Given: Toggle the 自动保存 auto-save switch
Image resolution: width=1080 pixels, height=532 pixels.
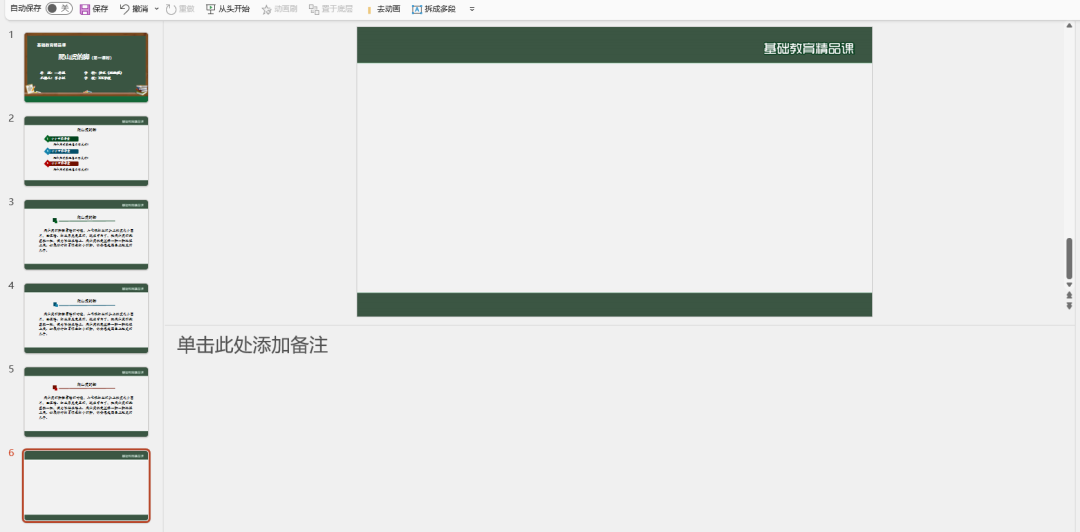Looking at the screenshot, I should pyautogui.click(x=59, y=9).
